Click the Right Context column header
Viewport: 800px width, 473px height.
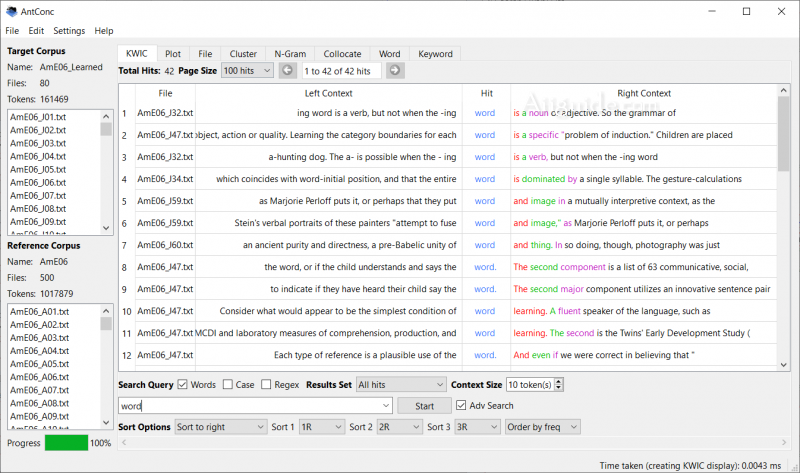[644, 93]
